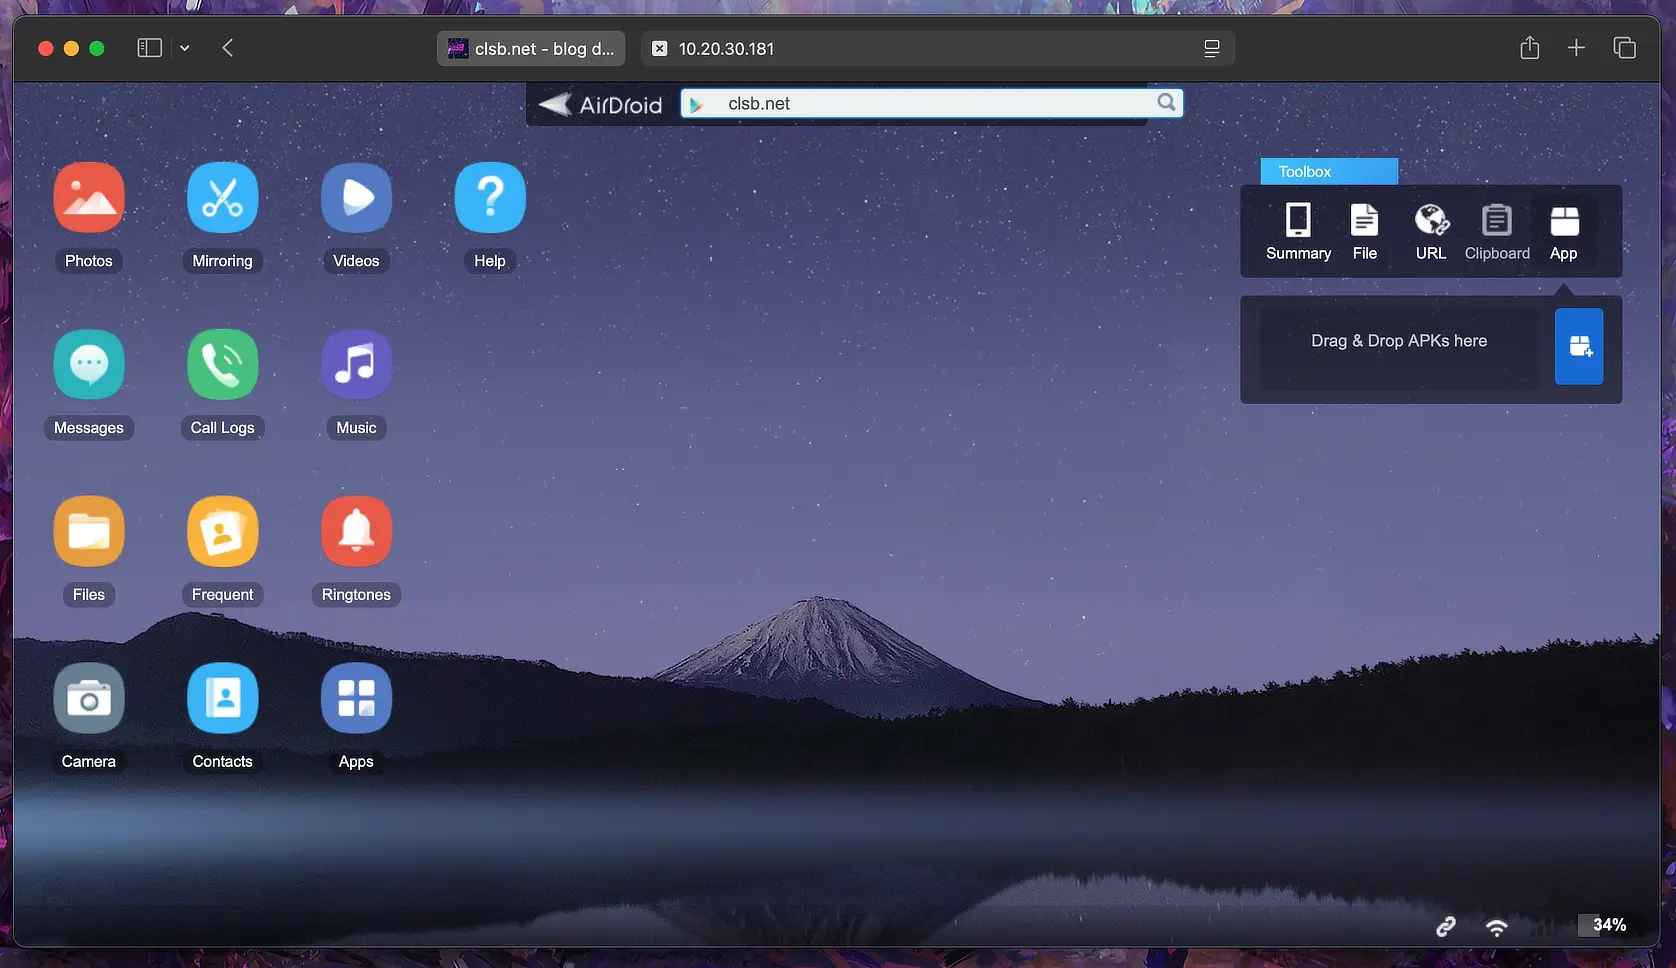This screenshot has height=968, width=1676.
Task: Click the reader icon in address bar
Action: (1212, 48)
